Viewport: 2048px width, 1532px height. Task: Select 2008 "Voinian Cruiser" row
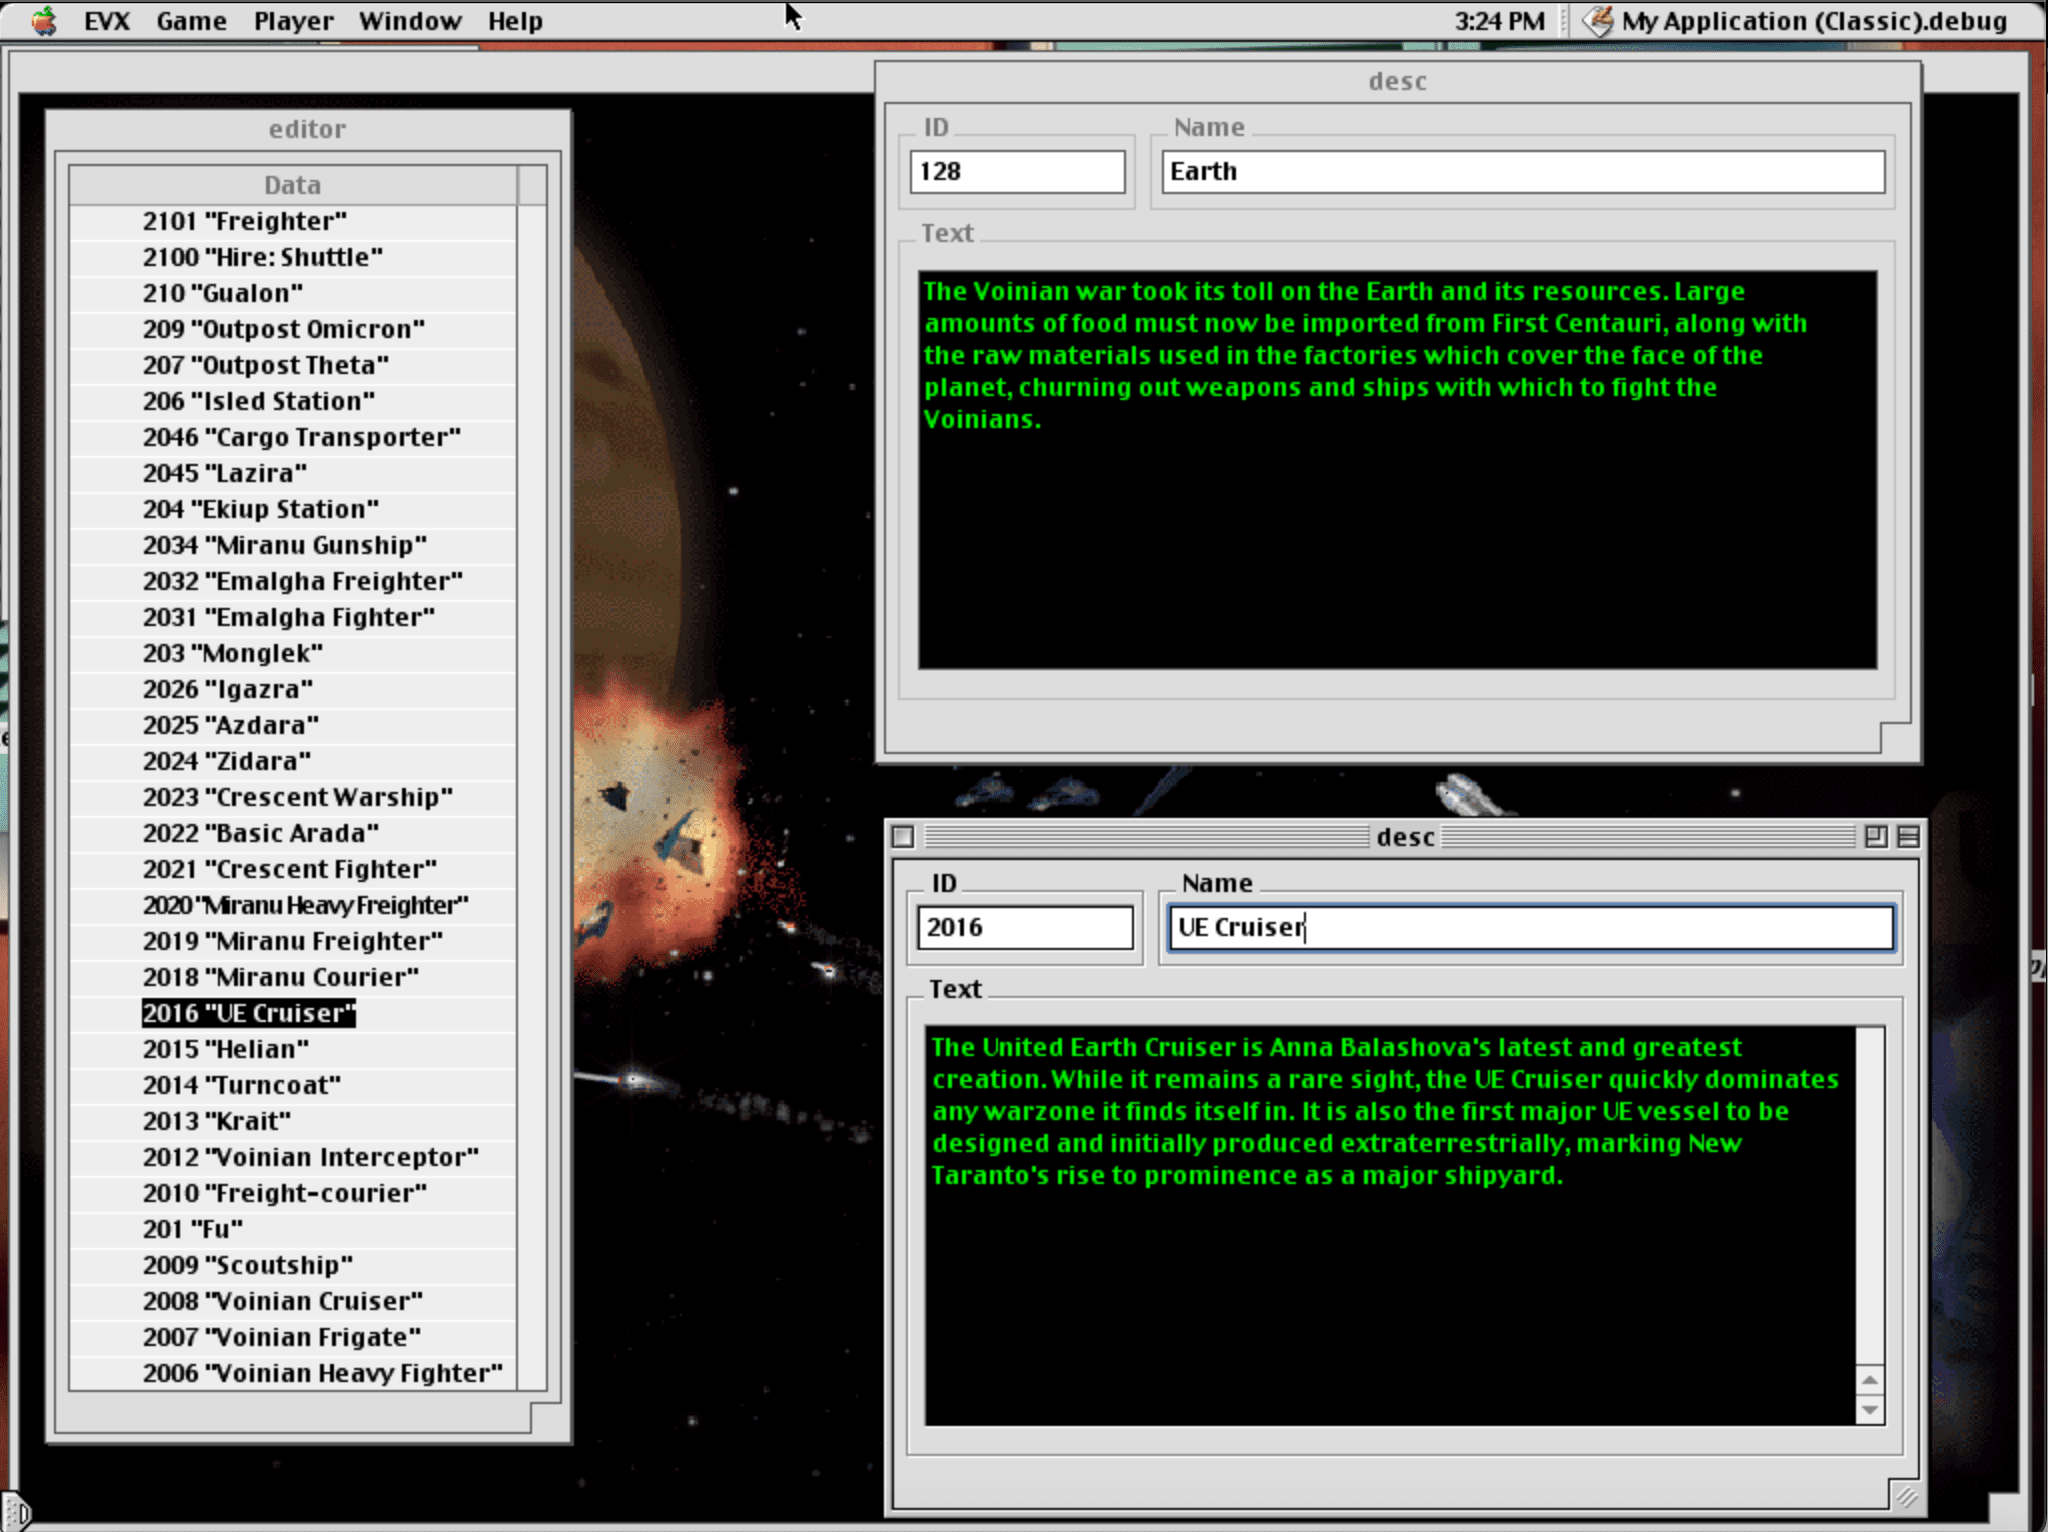pyautogui.click(x=293, y=1301)
